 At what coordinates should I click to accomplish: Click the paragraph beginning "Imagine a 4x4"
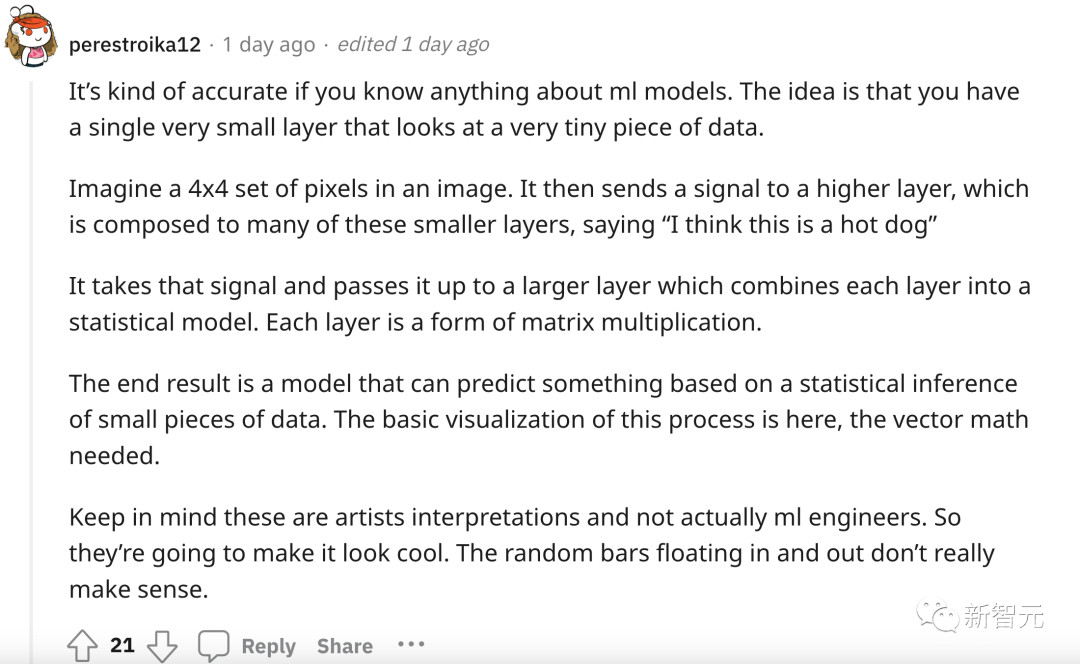[x=549, y=207]
